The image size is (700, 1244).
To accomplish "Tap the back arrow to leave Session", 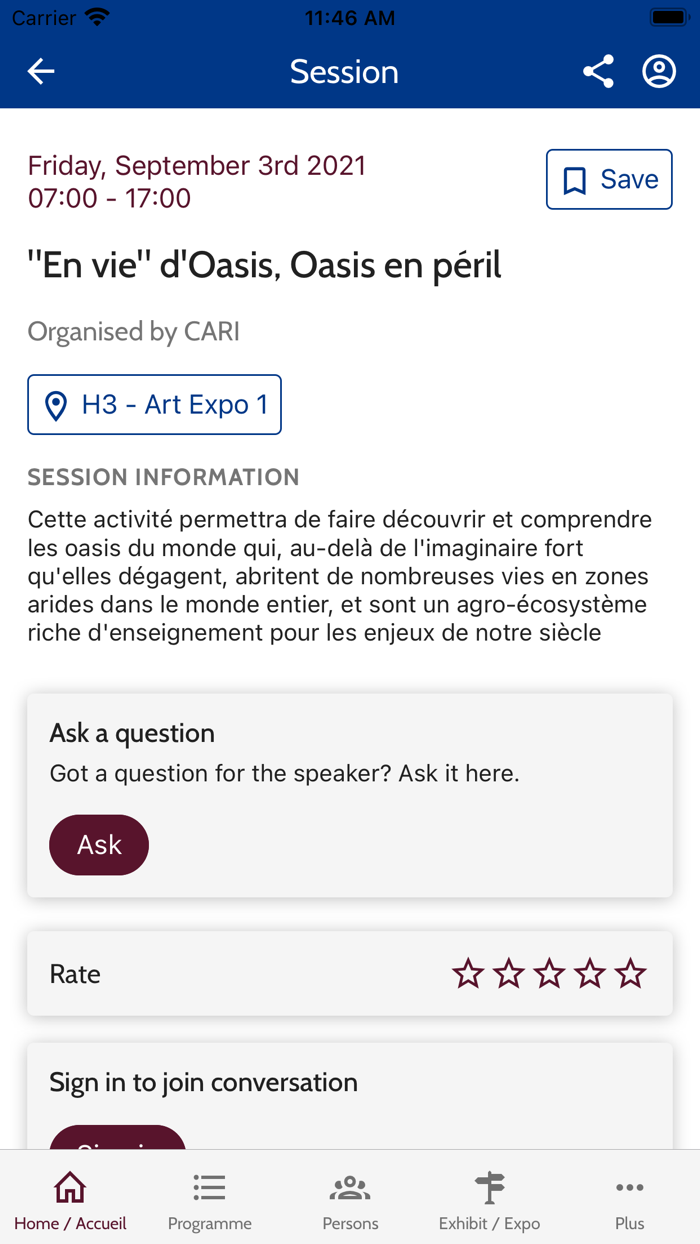I will [x=40, y=71].
